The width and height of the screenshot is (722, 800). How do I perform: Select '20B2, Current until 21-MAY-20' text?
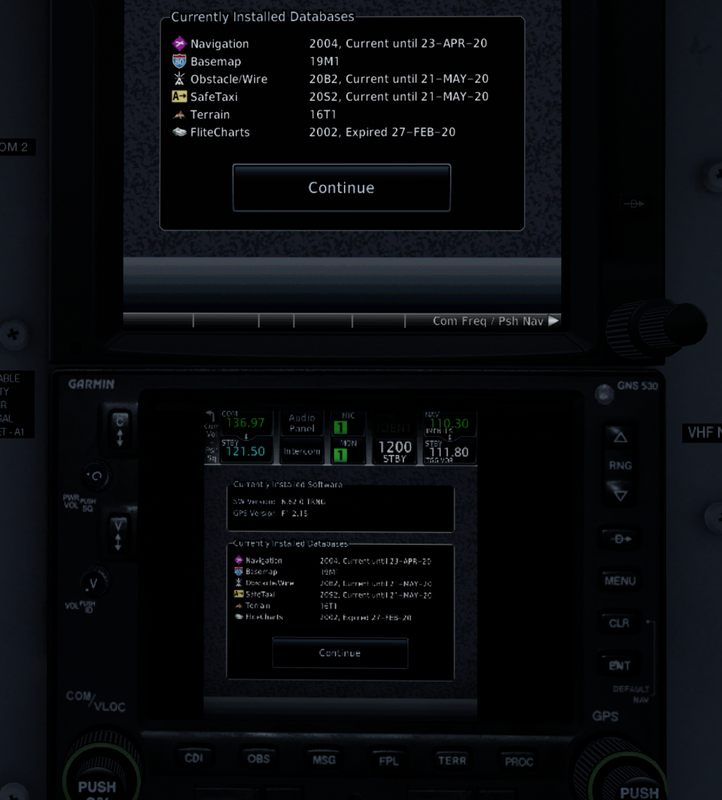(399, 79)
